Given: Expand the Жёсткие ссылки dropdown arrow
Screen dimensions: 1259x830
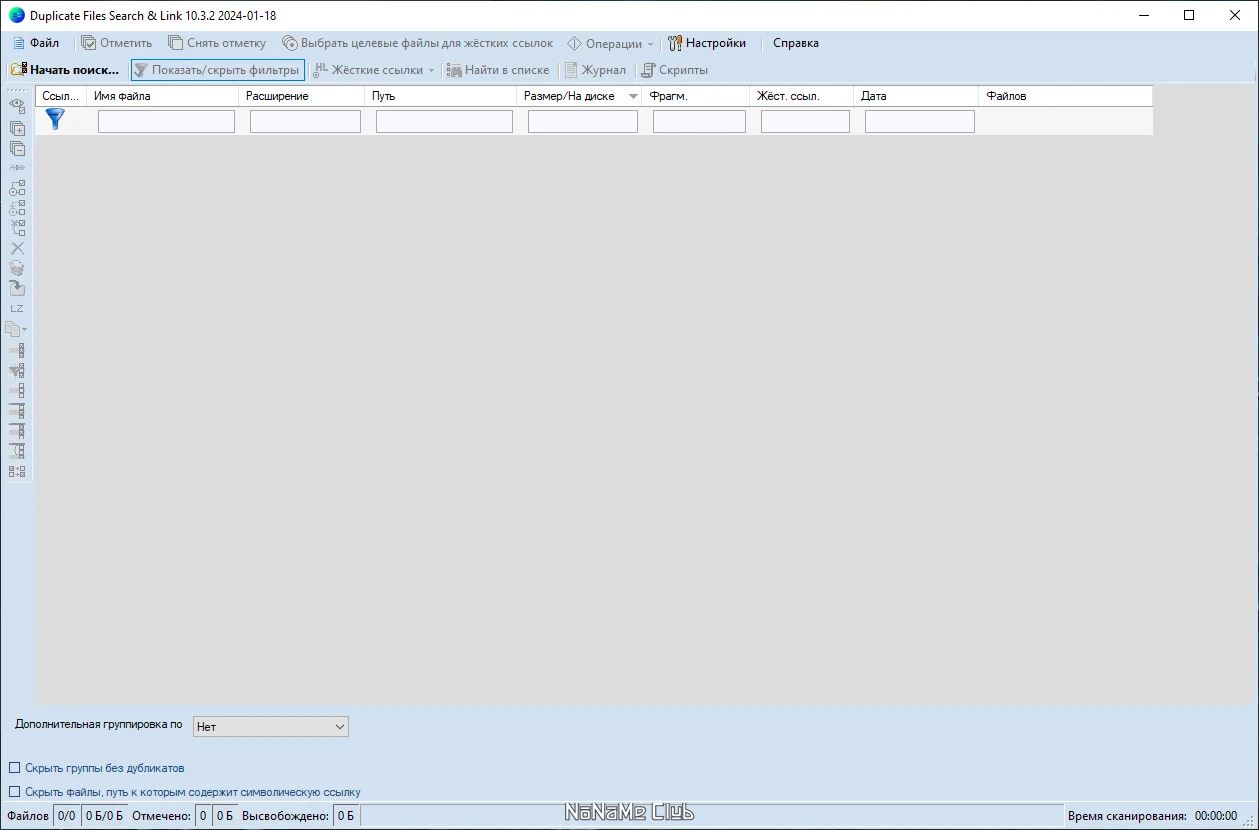Looking at the screenshot, I should pos(431,70).
